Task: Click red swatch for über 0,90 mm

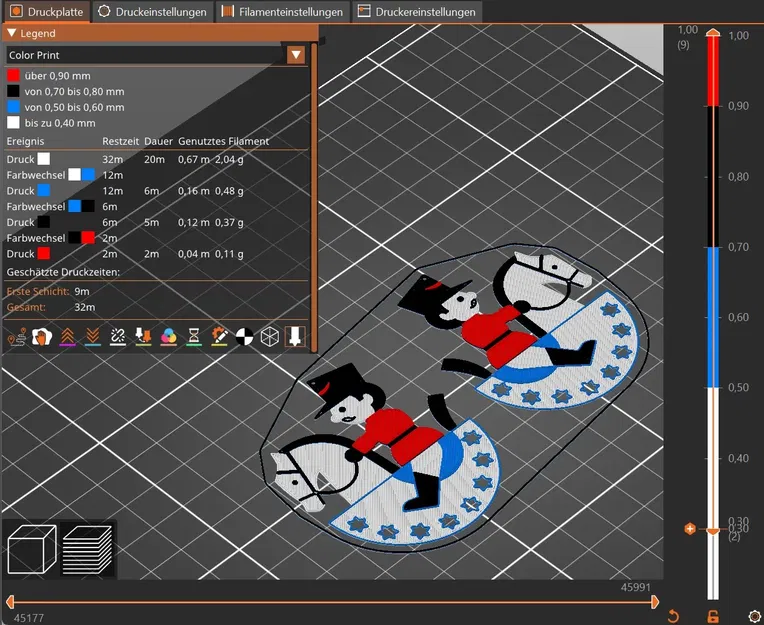Action: pyautogui.click(x=13, y=76)
